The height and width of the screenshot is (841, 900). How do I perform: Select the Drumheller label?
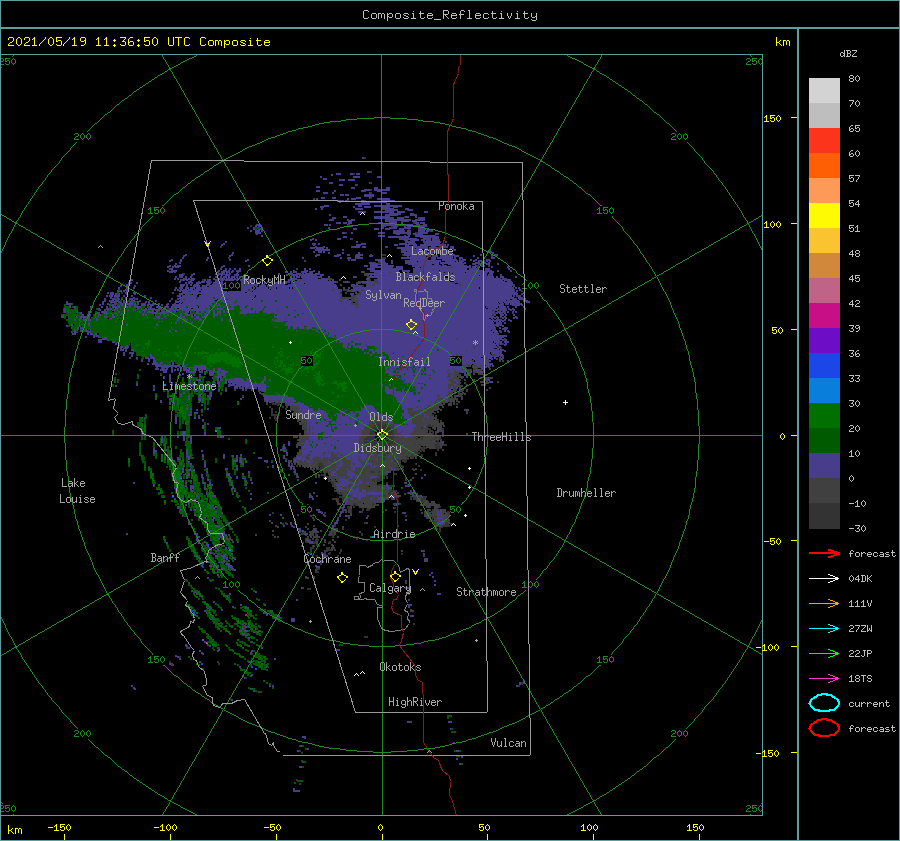pyautogui.click(x=586, y=493)
